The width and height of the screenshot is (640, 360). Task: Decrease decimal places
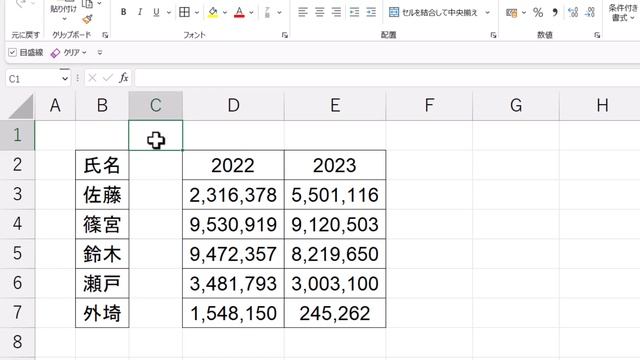coord(589,13)
